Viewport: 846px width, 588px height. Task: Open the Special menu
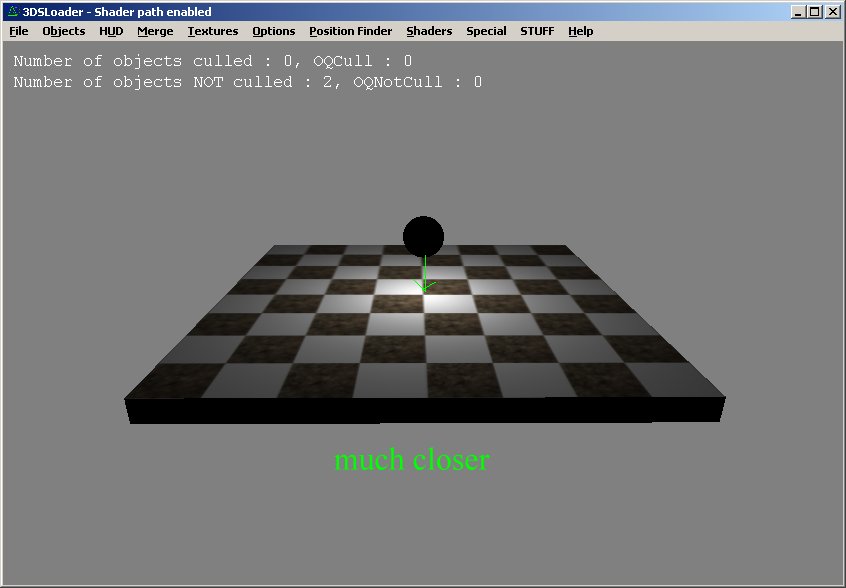486,31
